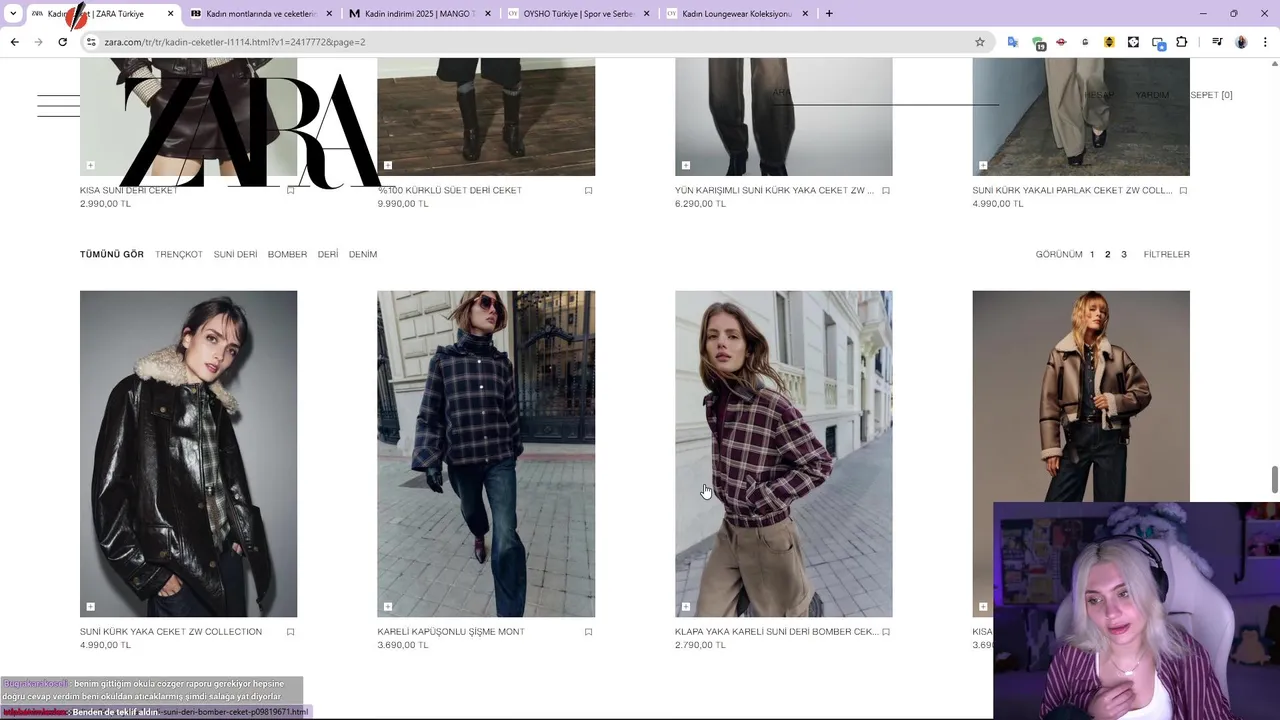
Task: Switch to Kadın Loungewear Koleksiyonu tab
Action: click(x=738, y=14)
